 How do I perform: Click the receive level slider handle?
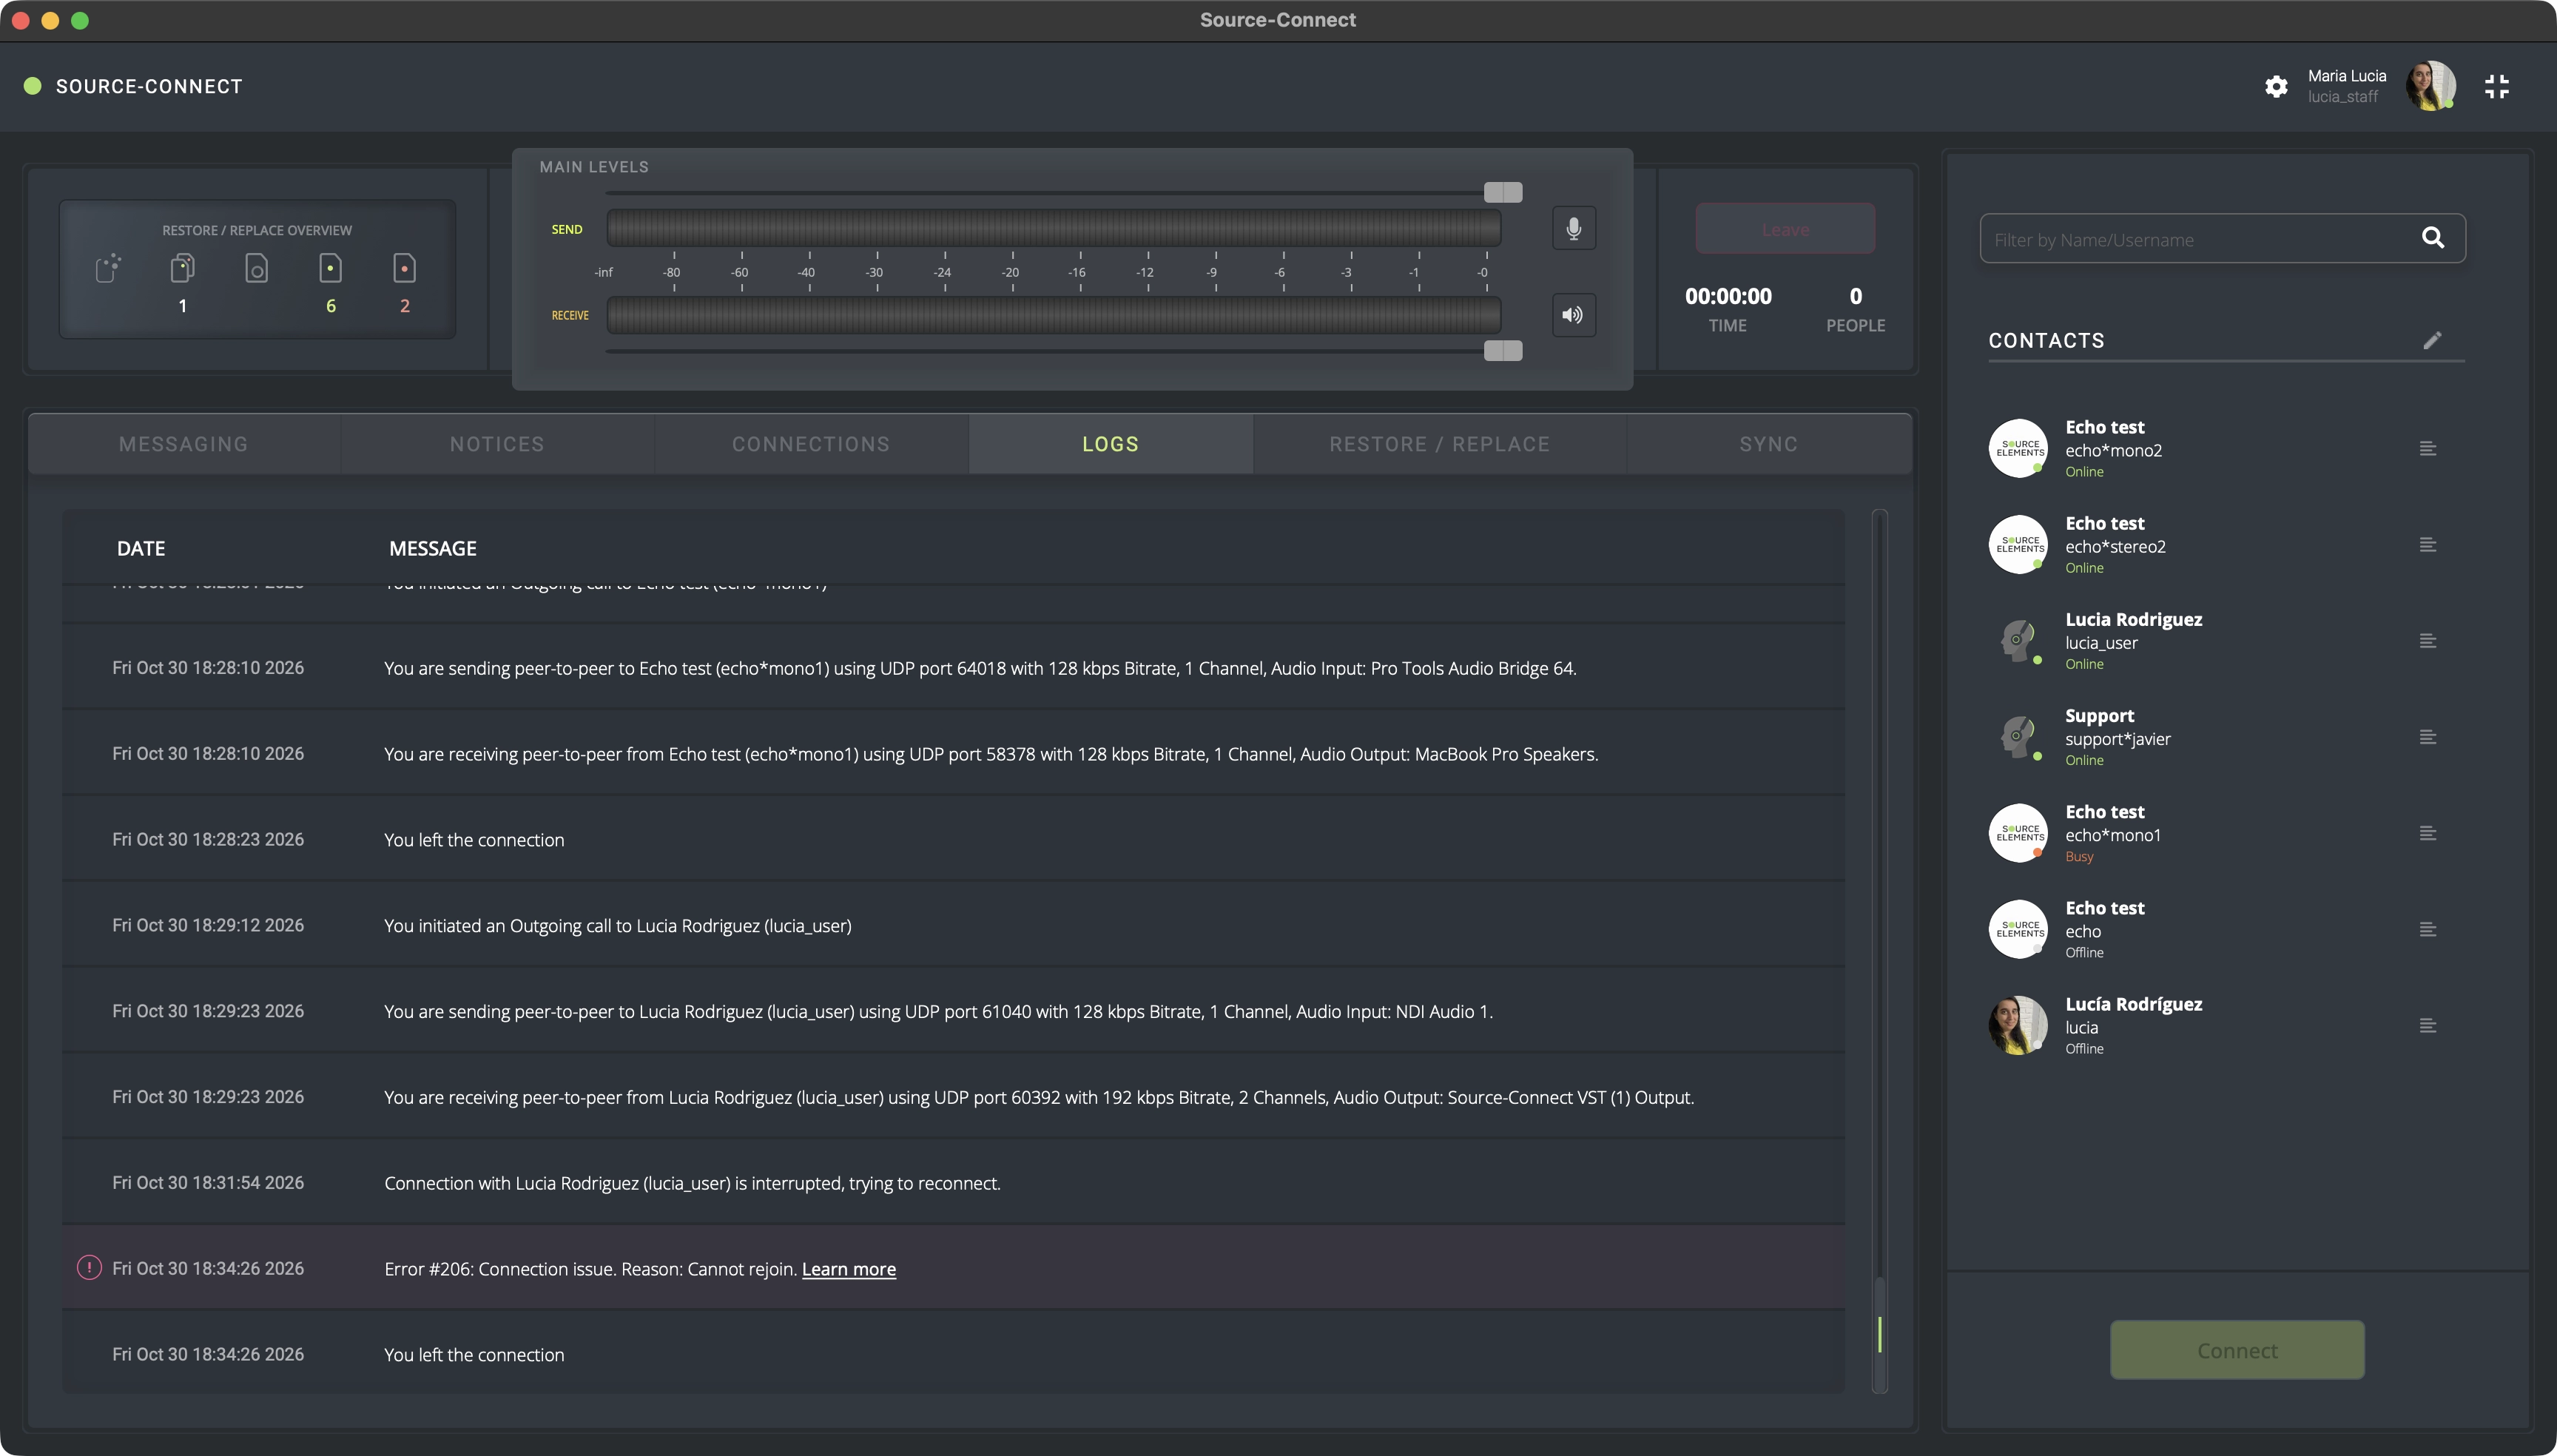coord(1502,350)
